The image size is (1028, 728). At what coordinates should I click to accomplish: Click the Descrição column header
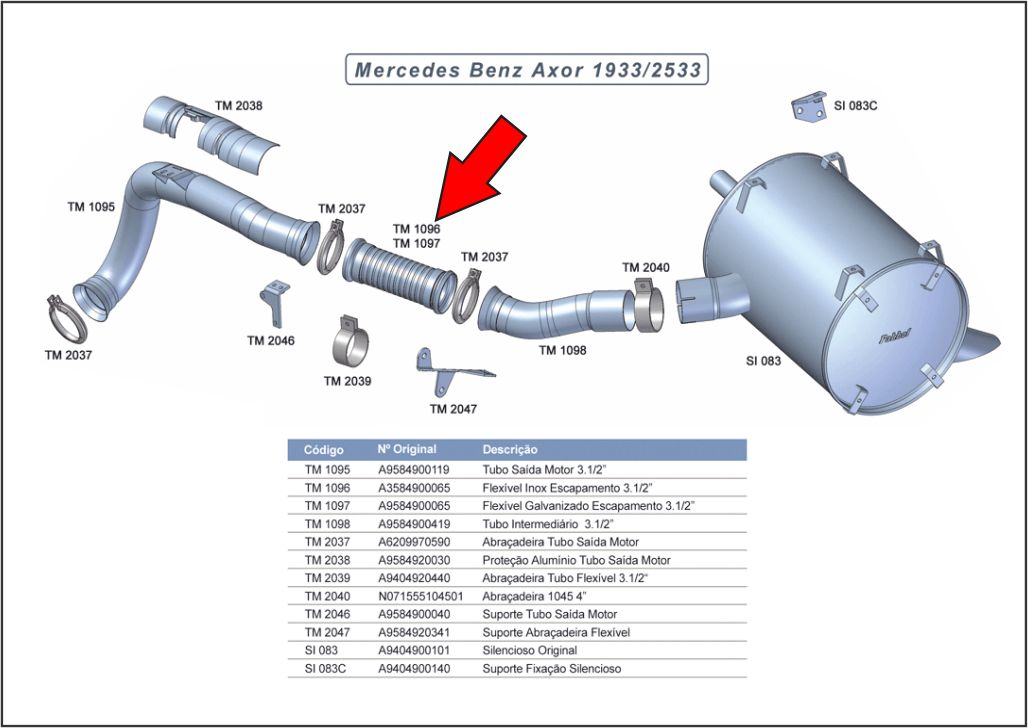510,449
